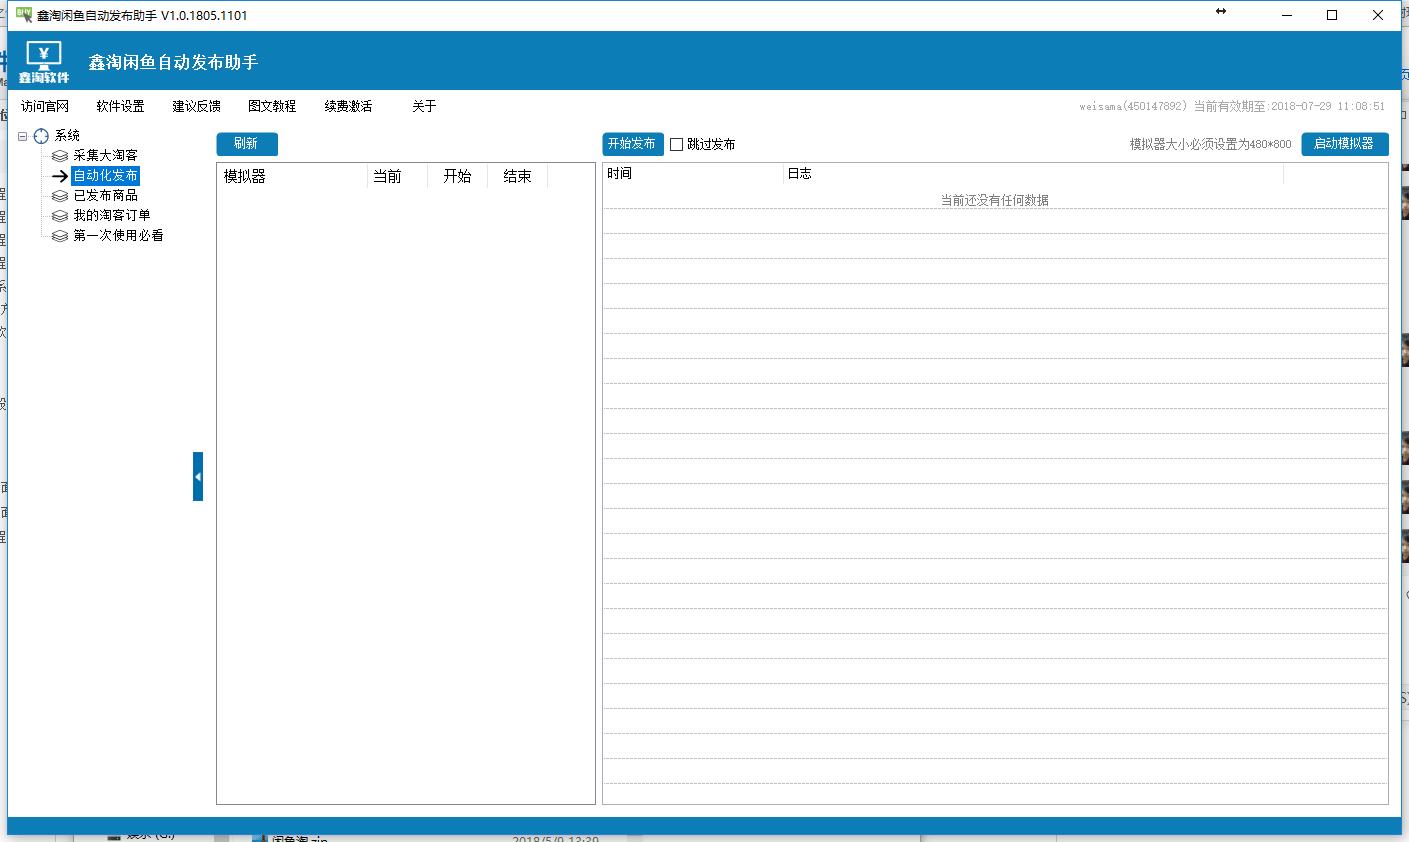Collapse the left sidebar with arrow handle

[198, 476]
